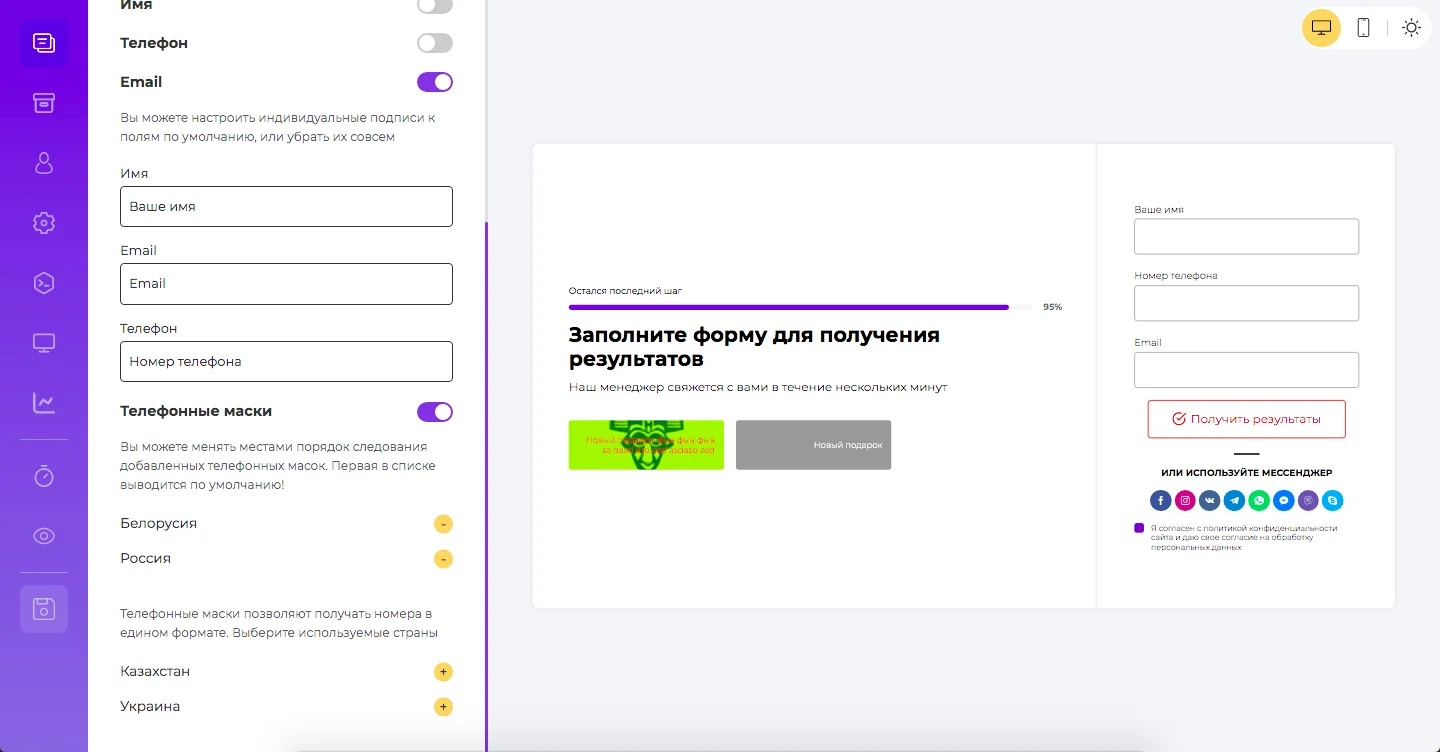
Task: Click the WhatsApp icon in preview
Action: click(x=1258, y=501)
